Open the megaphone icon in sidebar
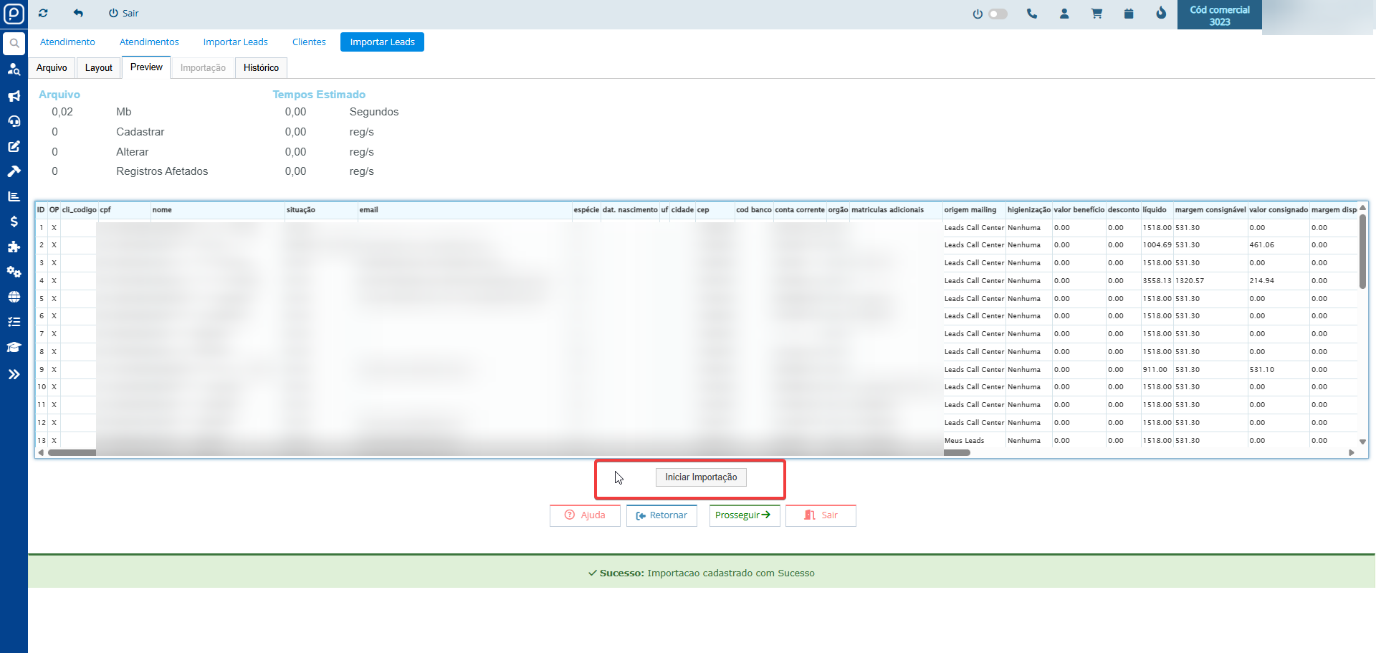1376x653 pixels. [14, 96]
